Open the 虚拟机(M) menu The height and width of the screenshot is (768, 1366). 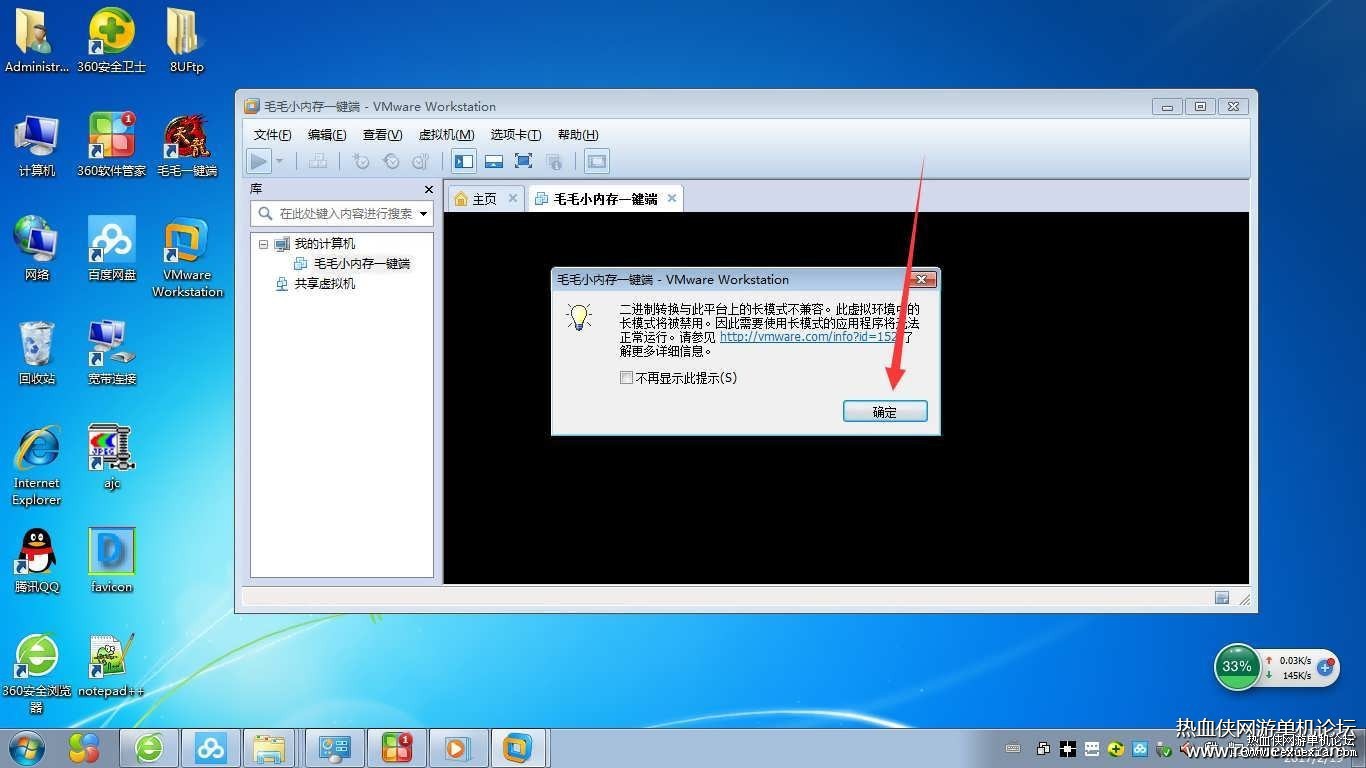pos(446,135)
